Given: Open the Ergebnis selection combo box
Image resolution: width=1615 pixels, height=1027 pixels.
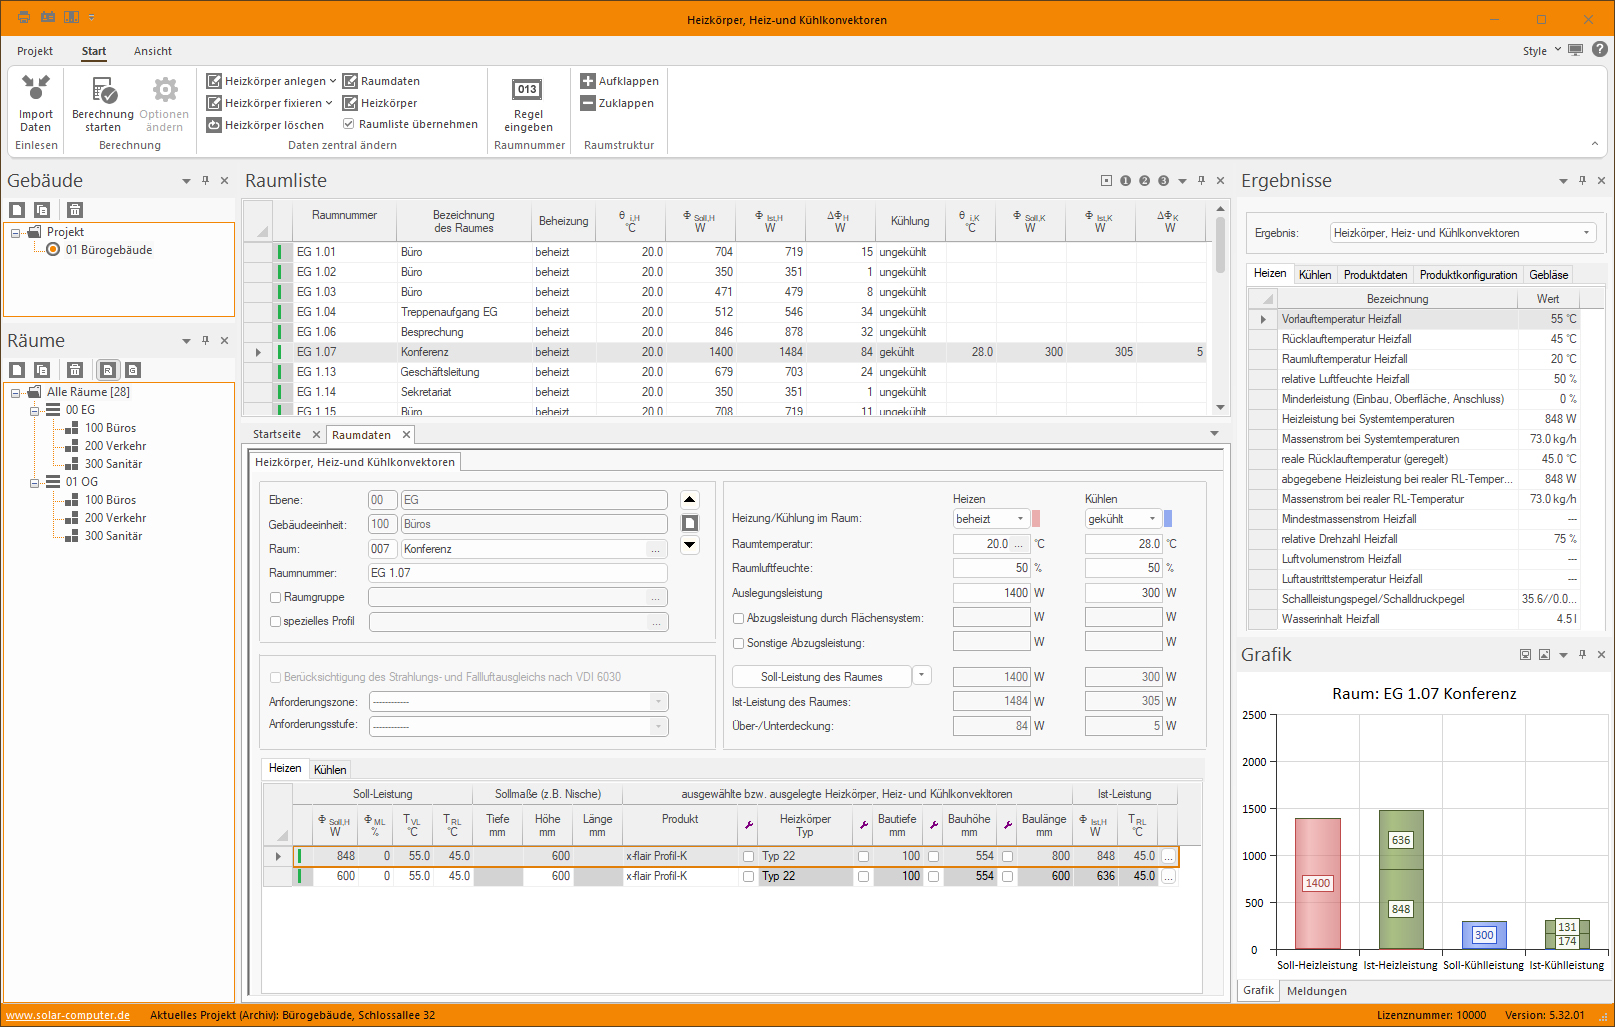Looking at the screenshot, I should click(x=1463, y=233).
